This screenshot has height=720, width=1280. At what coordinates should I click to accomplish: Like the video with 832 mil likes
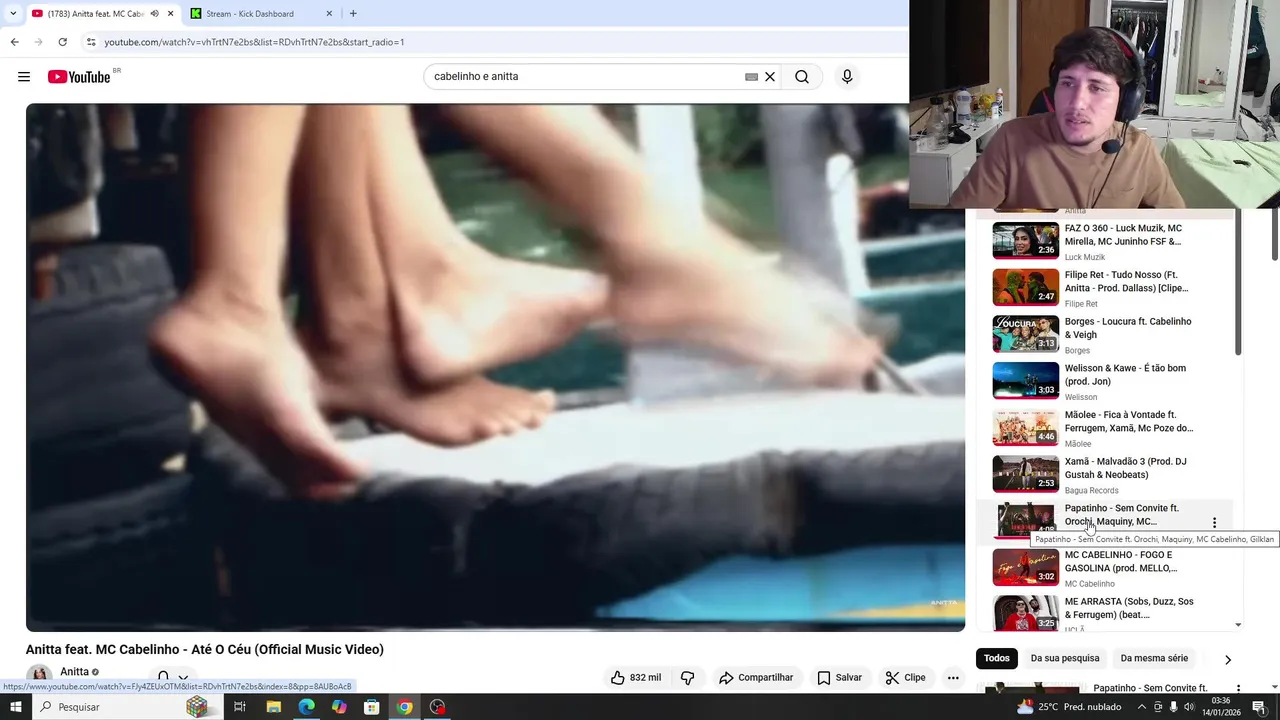pyautogui.click(x=636, y=677)
